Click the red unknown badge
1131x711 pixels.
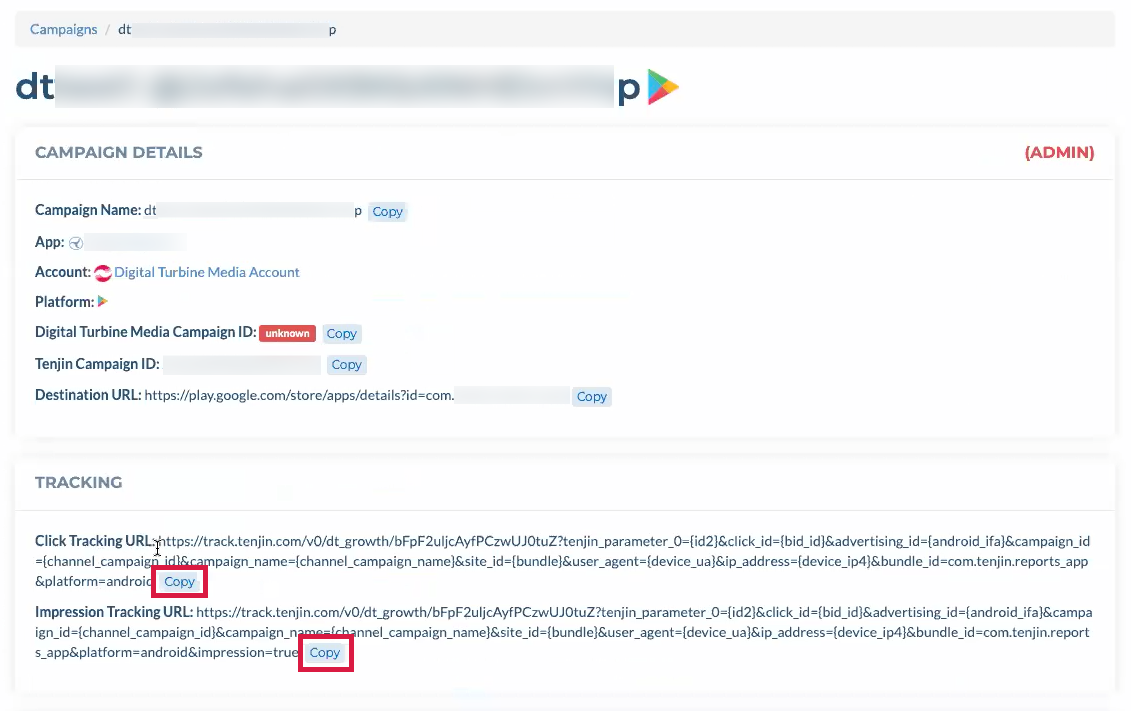(287, 333)
